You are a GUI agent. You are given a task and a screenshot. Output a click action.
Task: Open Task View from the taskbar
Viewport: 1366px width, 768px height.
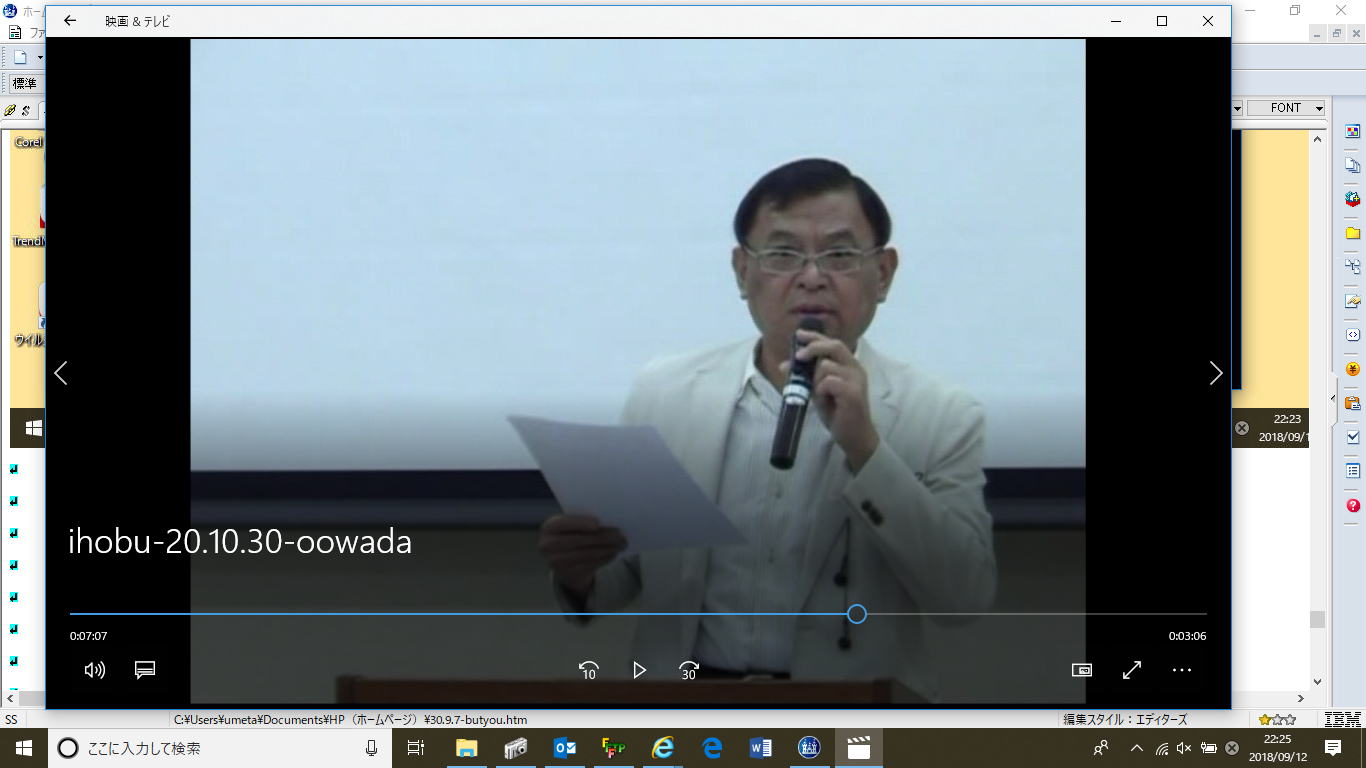click(x=416, y=748)
